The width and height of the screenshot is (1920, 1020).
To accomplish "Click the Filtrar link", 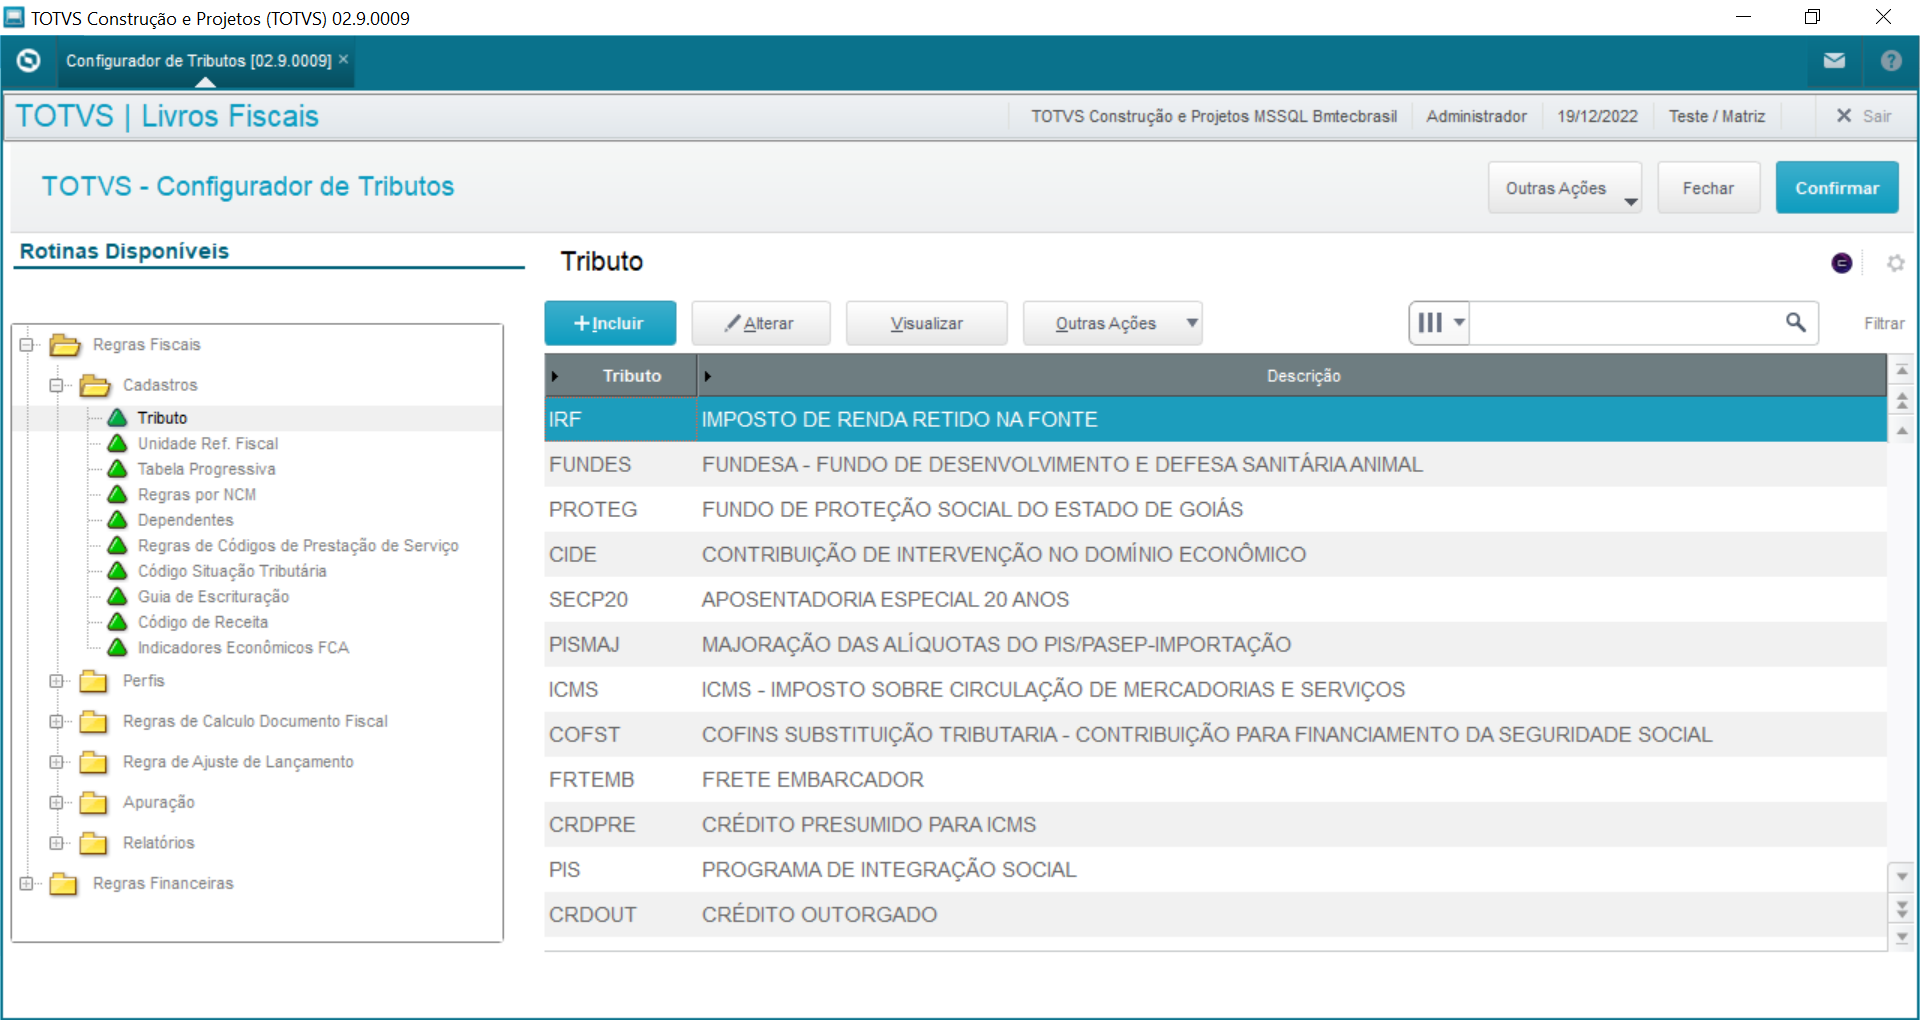I will tap(1884, 323).
